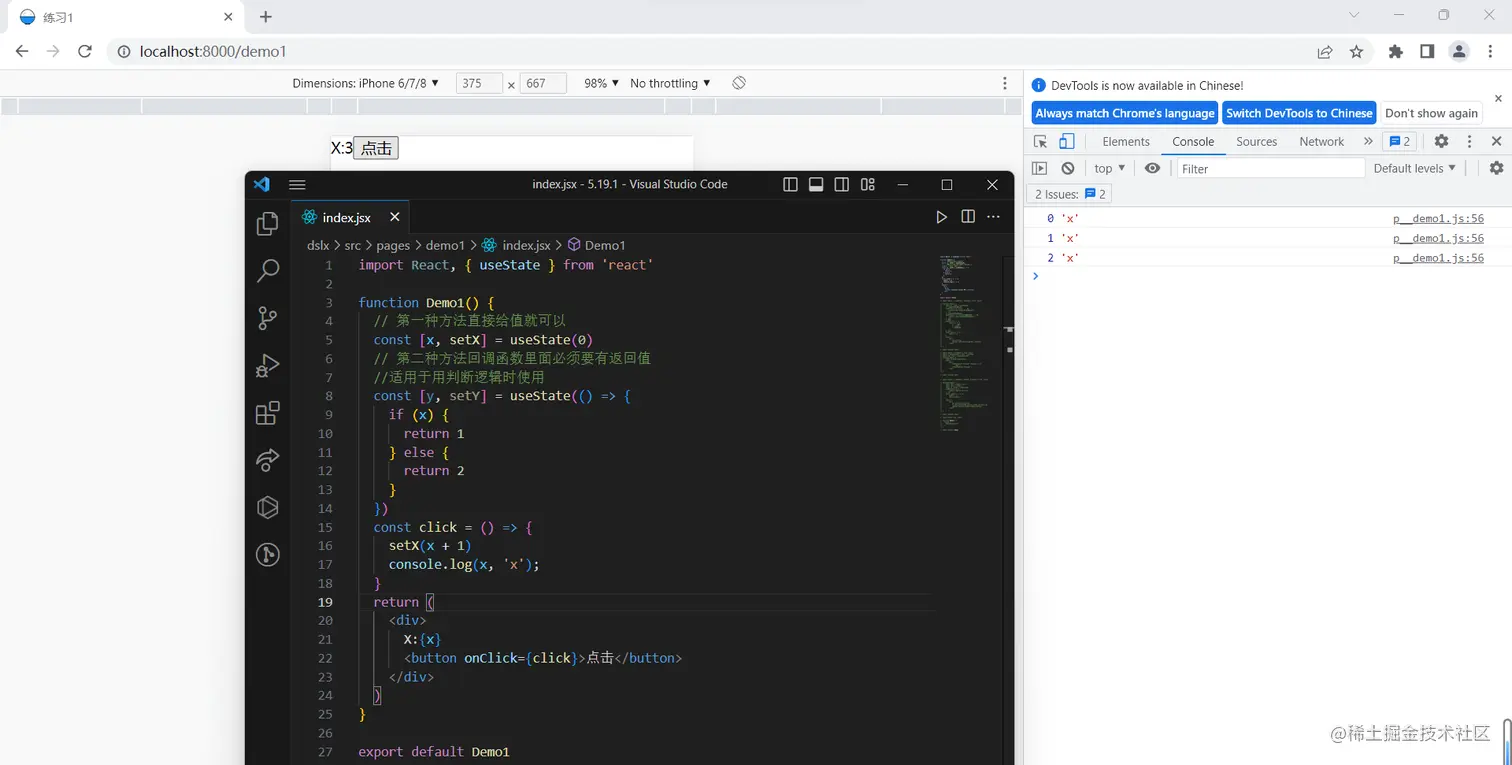This screenshot has height=765, width=1512.
Task: Close the index.jsx tab in VS Code
Action: pyautogui.click(x=395, y=217)
